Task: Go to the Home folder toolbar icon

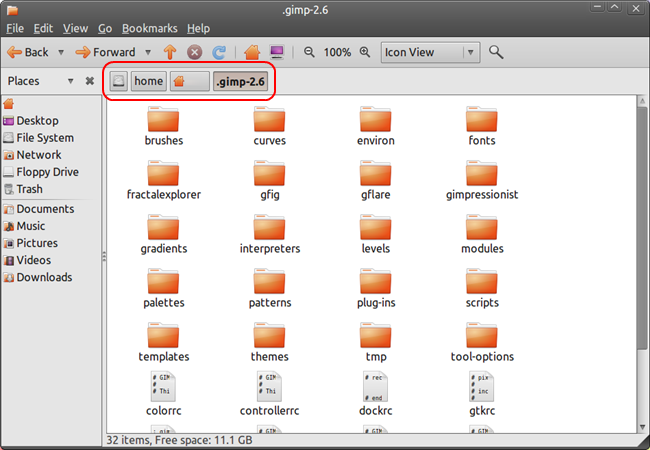Action: (252, 52)
